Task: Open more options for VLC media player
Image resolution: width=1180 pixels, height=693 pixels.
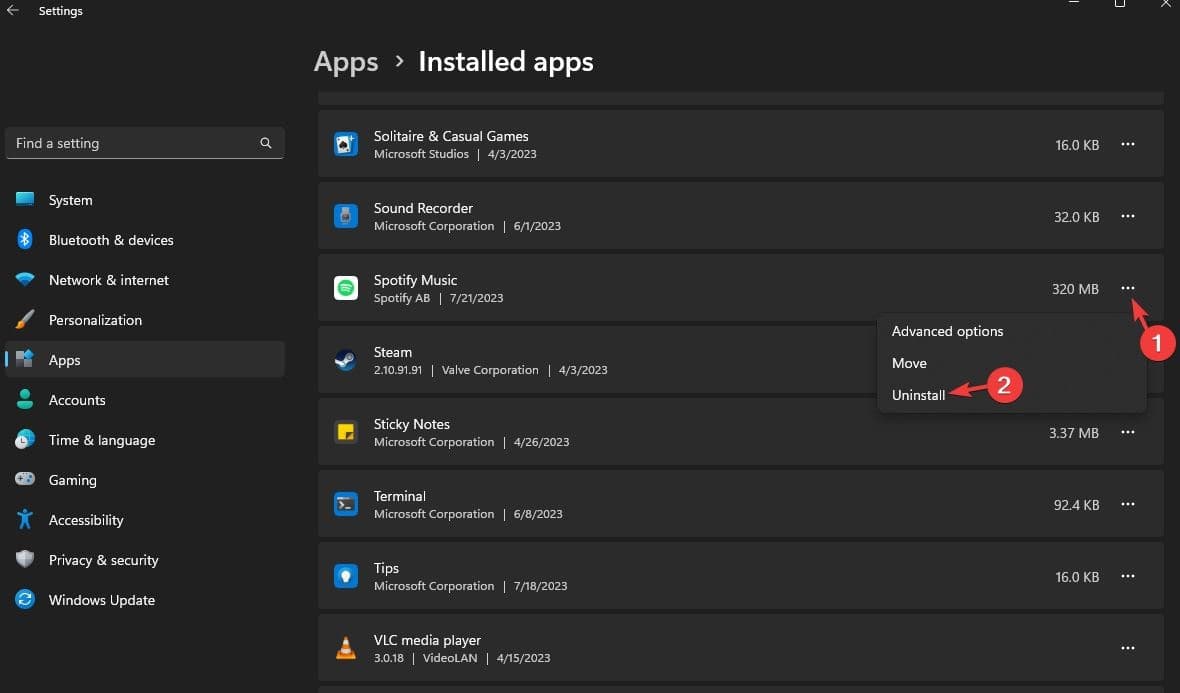Action: [x=1127, y=648]
